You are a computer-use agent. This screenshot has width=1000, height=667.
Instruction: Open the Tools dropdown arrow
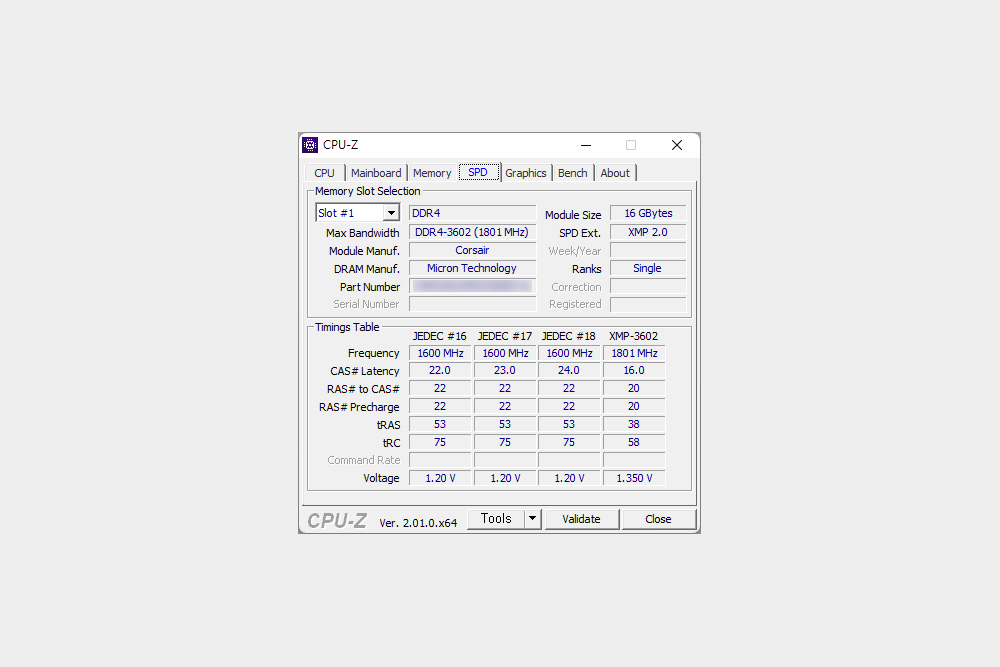533,519
